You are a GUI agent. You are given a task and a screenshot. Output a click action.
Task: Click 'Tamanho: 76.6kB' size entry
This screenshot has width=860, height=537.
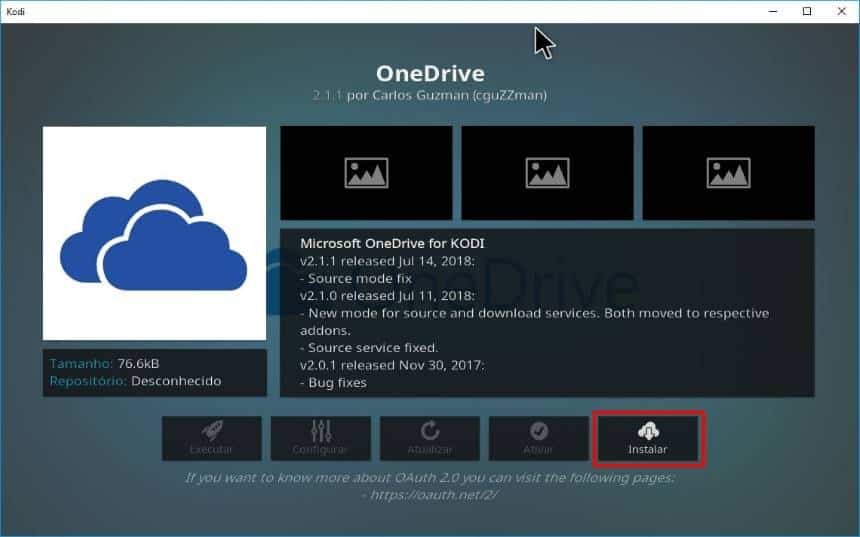(x=104, y=364)
